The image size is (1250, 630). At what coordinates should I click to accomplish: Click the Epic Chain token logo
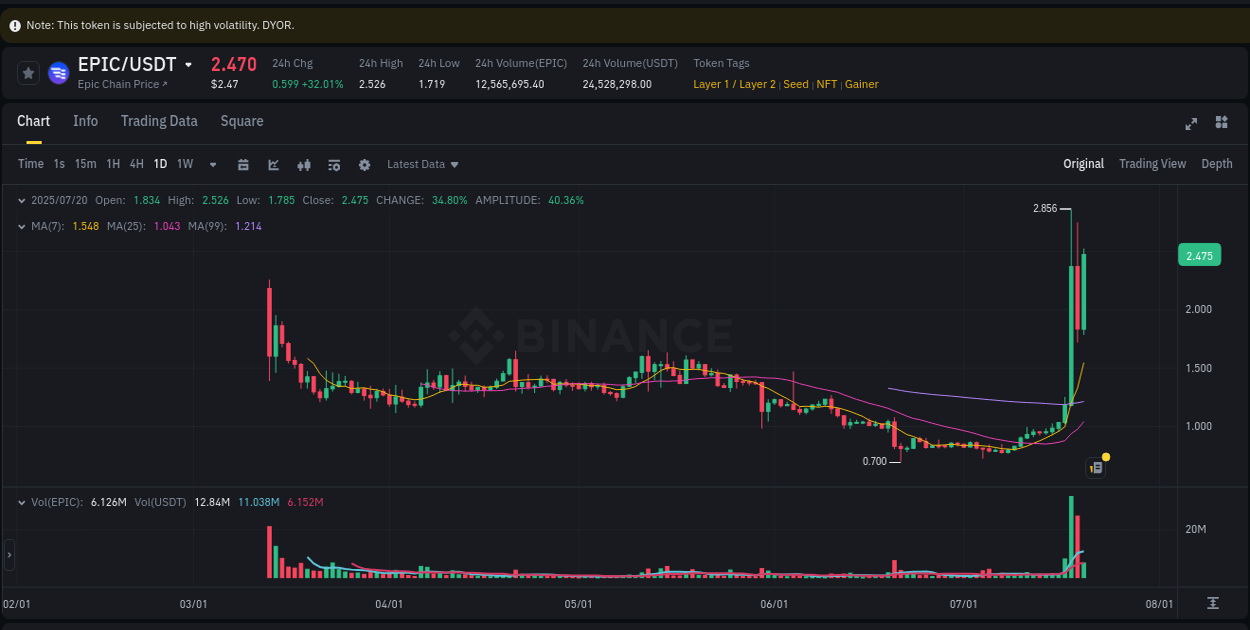click(58, 73)
